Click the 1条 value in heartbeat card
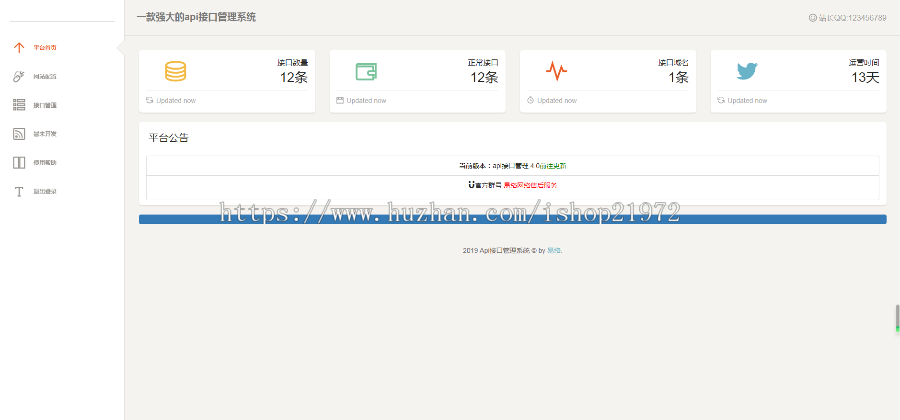 pyautogui.click(x=678, y=77)
